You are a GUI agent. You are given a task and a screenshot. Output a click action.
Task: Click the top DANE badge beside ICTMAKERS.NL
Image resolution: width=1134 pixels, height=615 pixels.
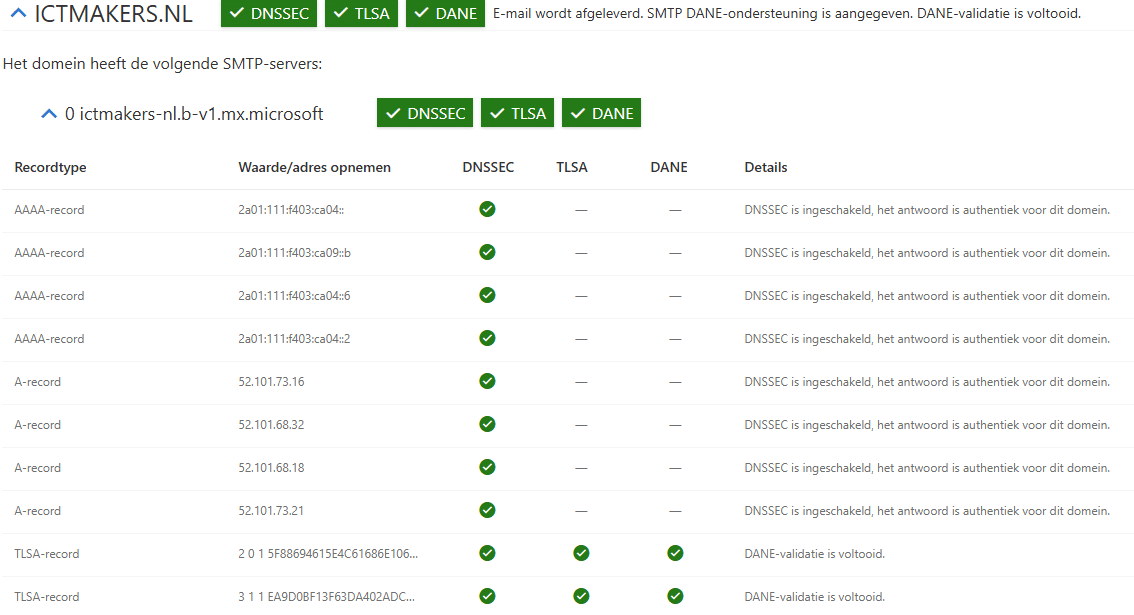446,13
